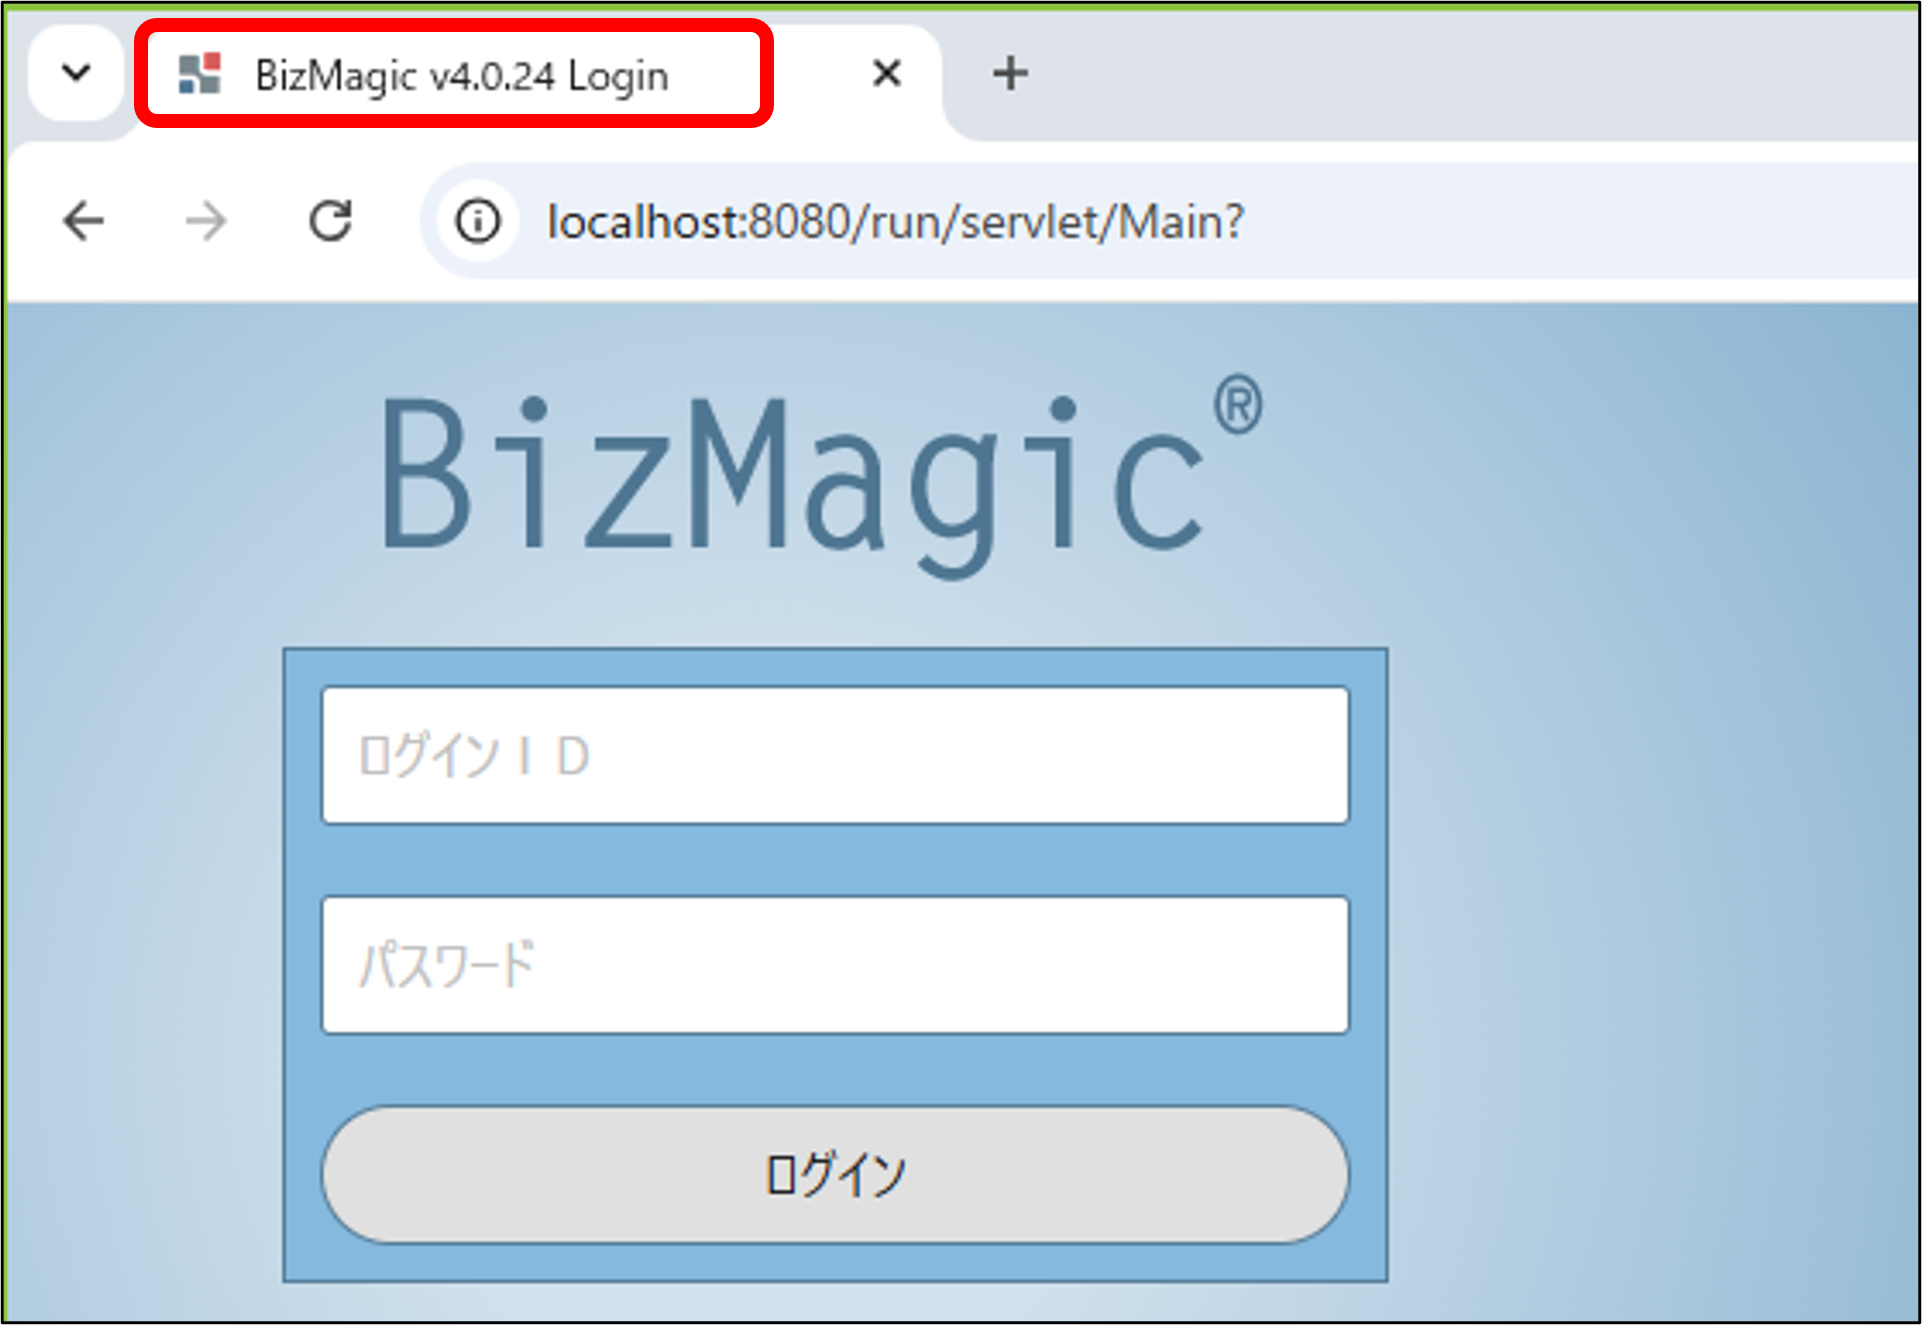The width and height of the screenshot is (1922, 1325).
Task: Click the BizMagic favicon in the tab
Action: point(199,74)
